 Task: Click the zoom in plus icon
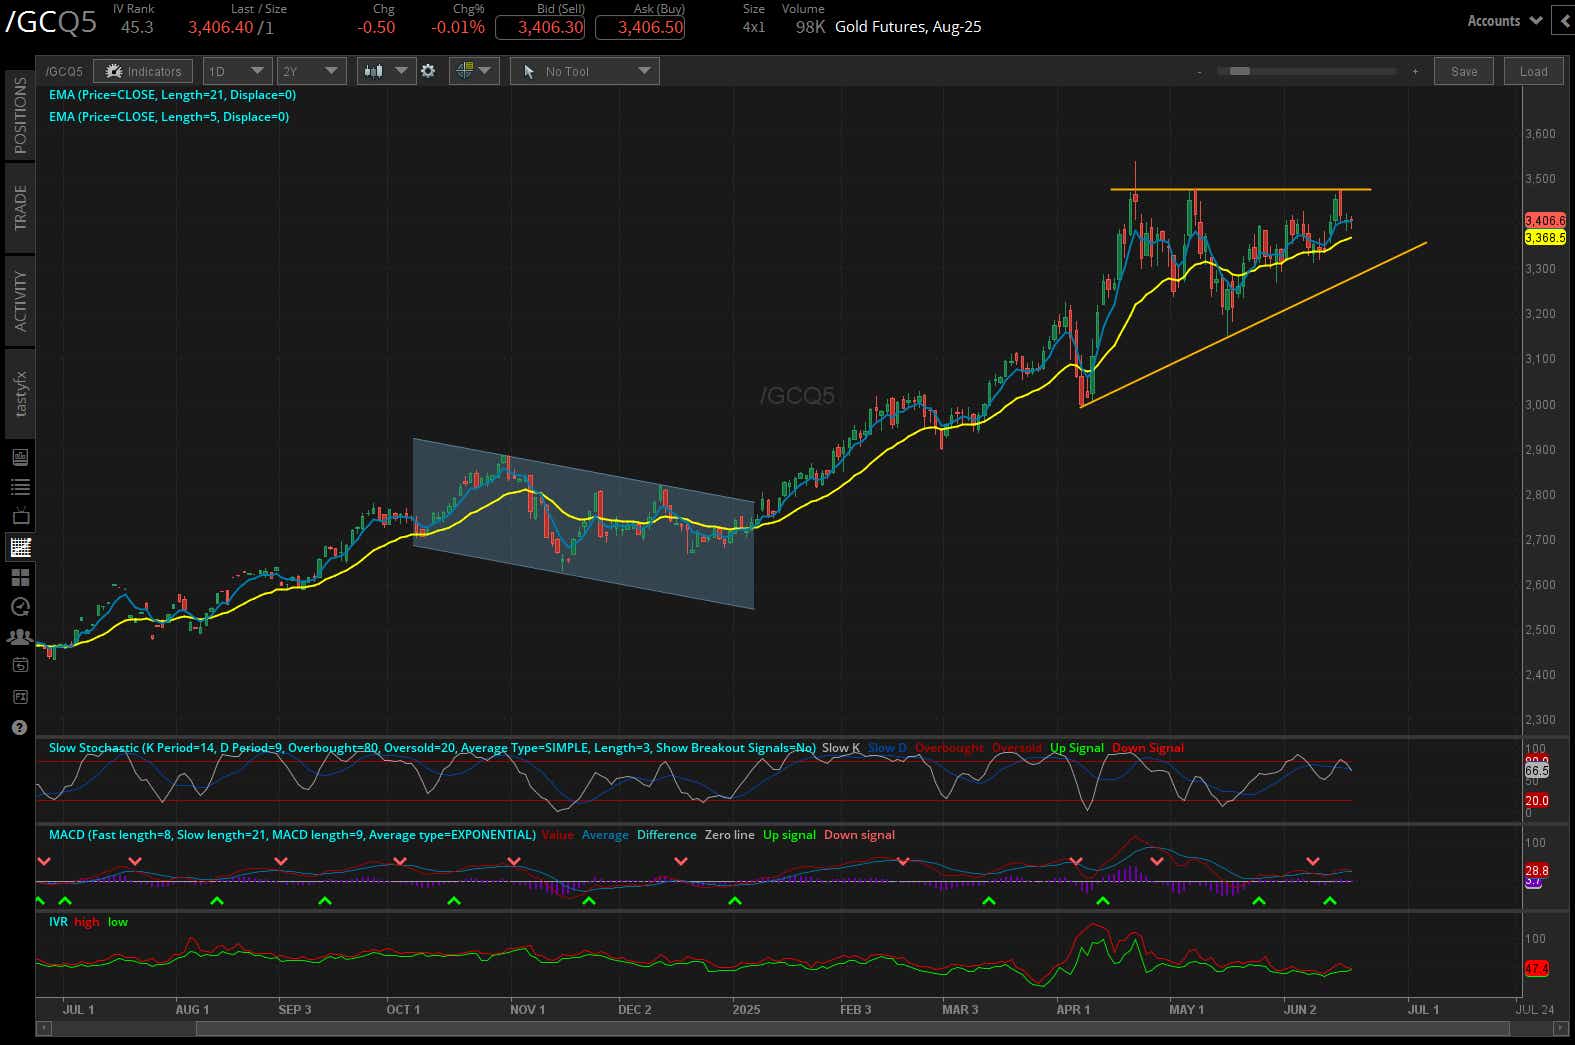click(1415, 71)
